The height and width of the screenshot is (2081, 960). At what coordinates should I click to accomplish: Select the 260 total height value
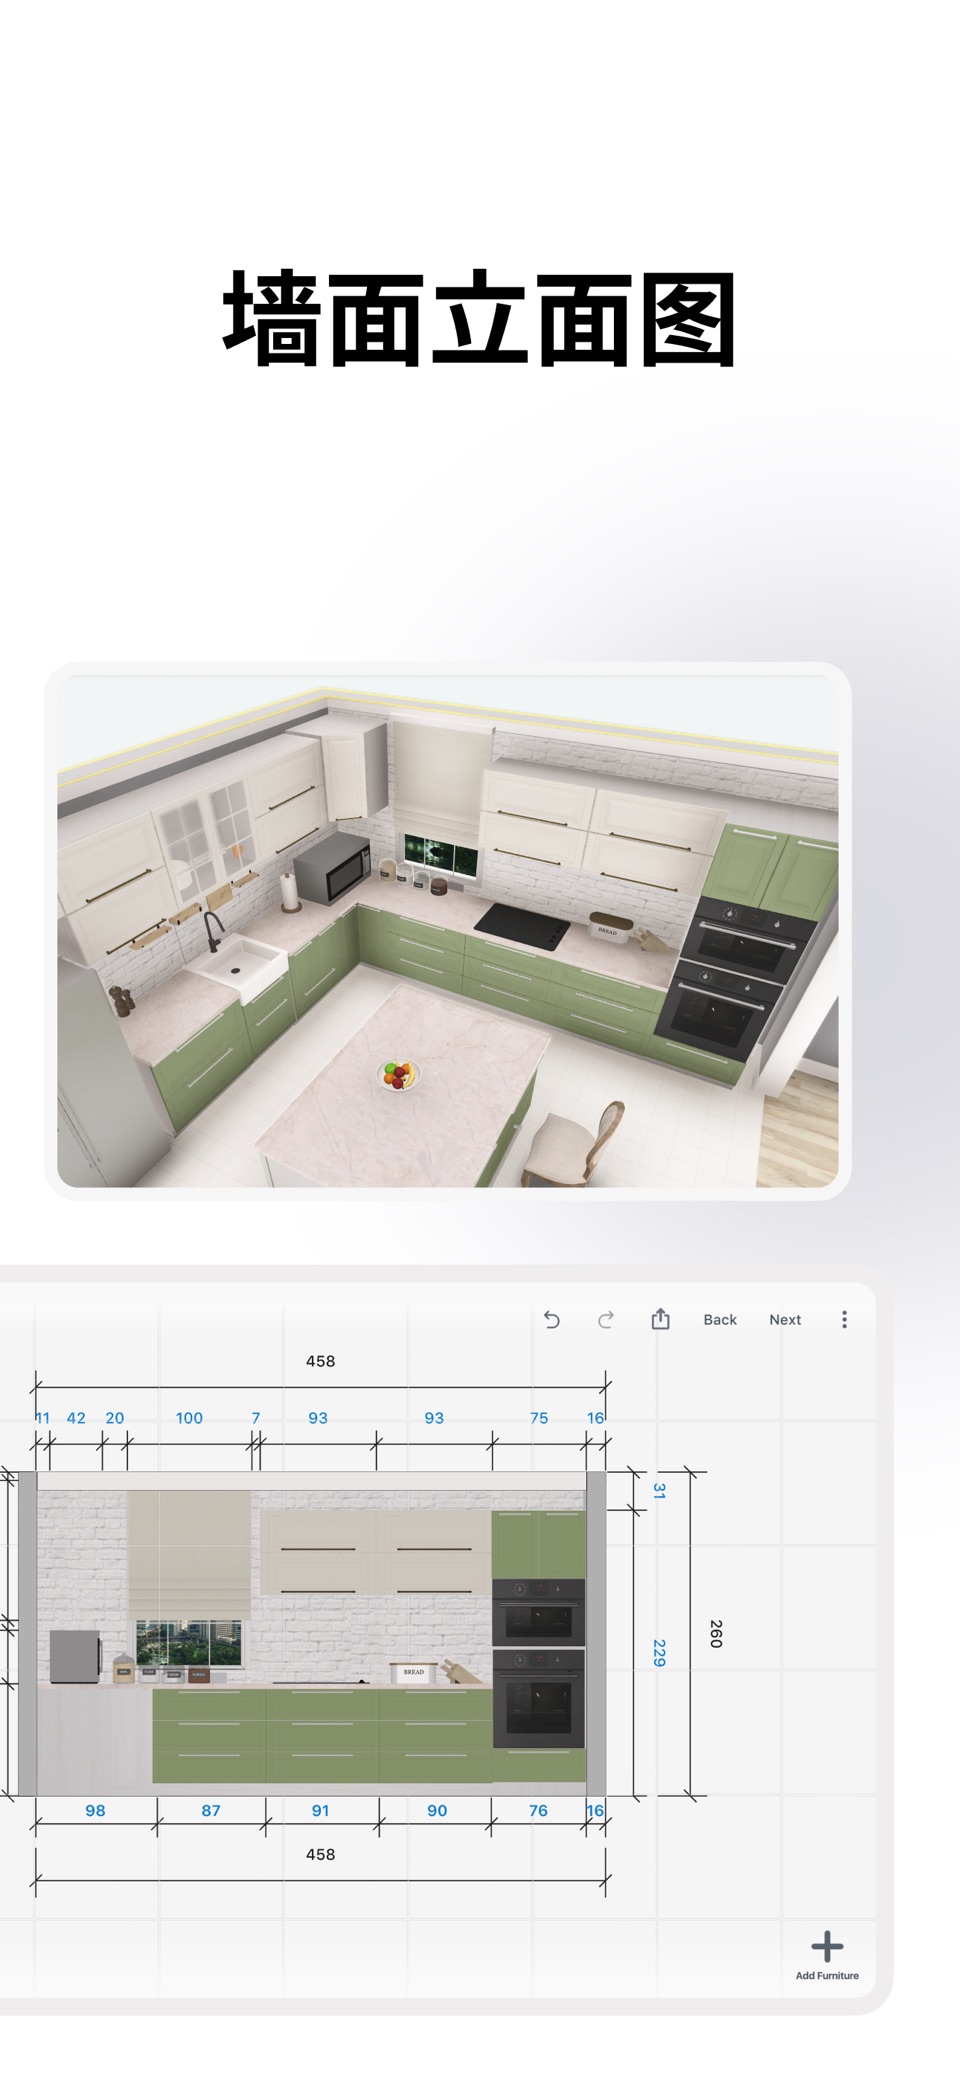[x=716, y=1633]
